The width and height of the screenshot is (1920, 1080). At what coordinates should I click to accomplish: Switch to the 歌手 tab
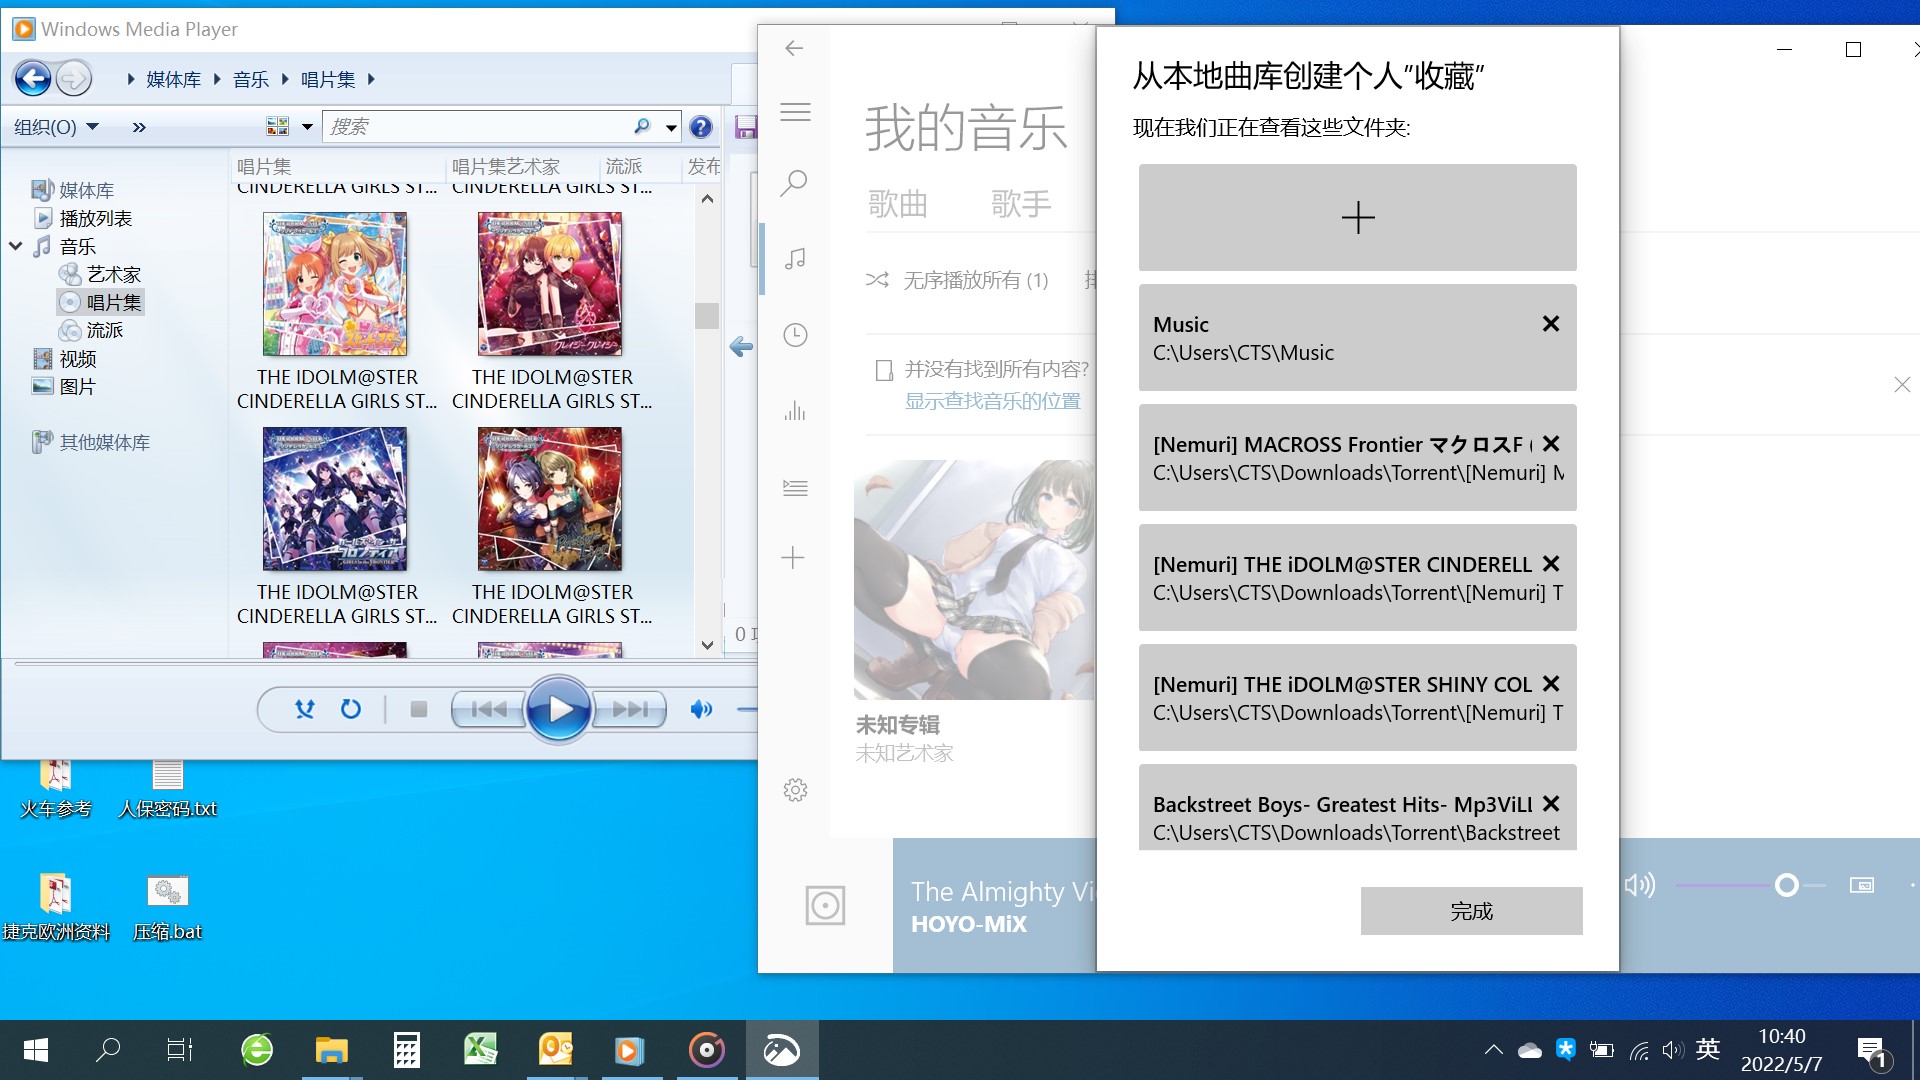1020,204
